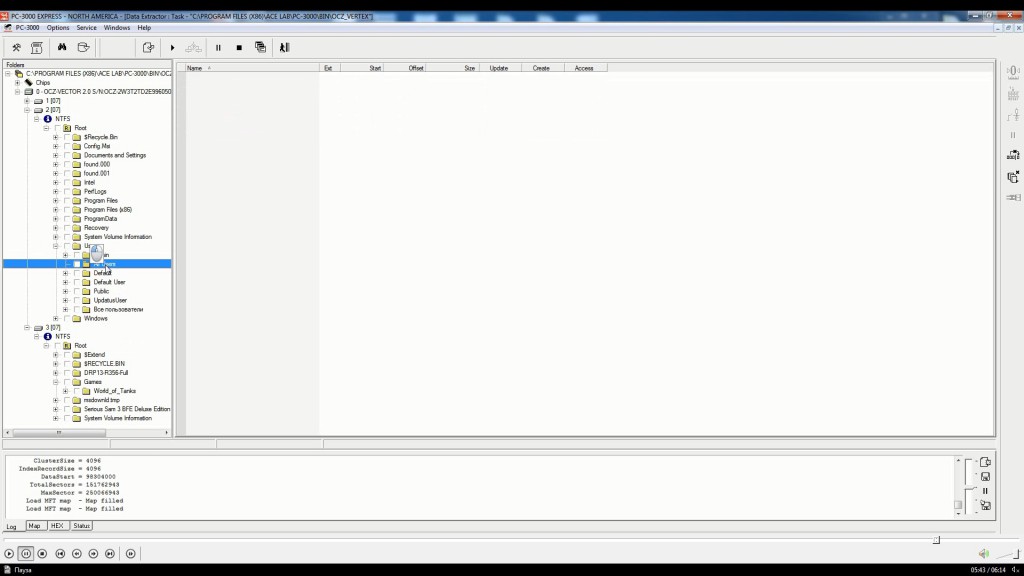1024x576 pixels.
Task: Click the binoculars search icon in toolbar
Action: (x=62, y=47)
